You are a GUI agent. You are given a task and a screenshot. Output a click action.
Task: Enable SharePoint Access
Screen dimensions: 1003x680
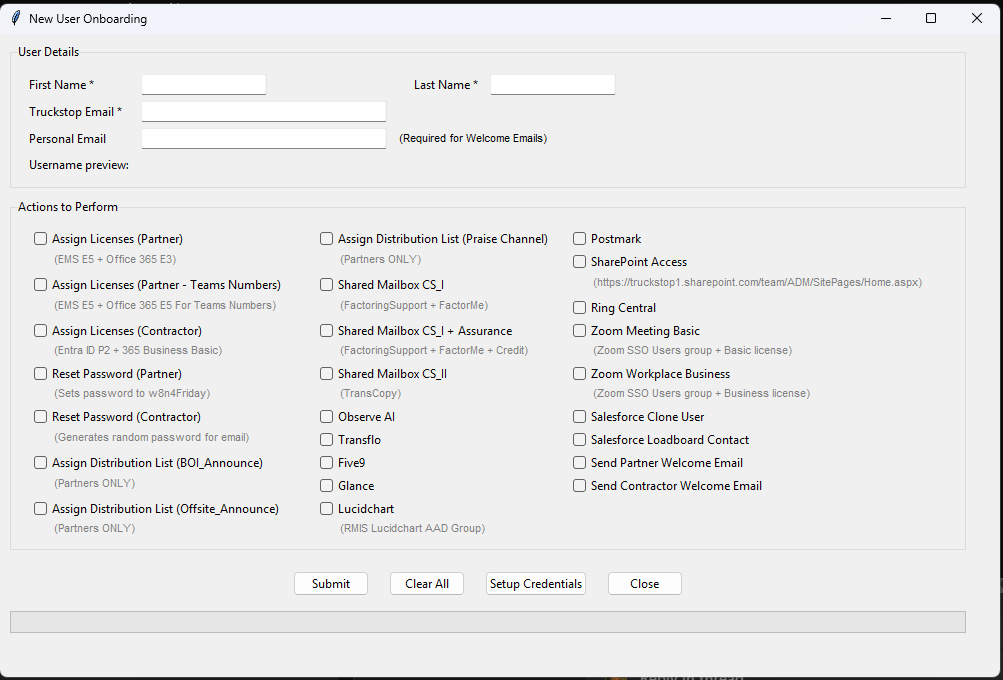(579, 261)
